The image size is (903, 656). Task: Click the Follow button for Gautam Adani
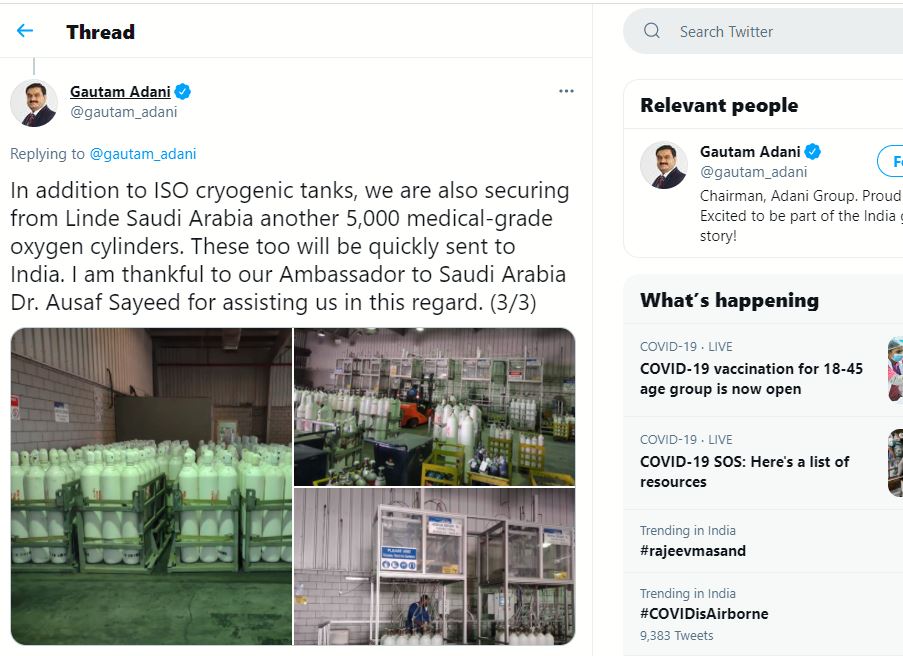tap(891, 161)
